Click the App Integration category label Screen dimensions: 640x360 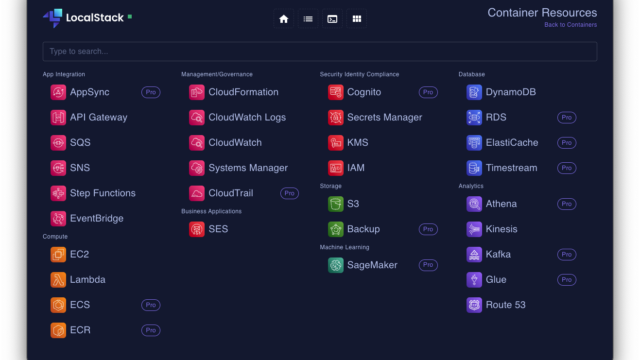[x=64, y=74]
